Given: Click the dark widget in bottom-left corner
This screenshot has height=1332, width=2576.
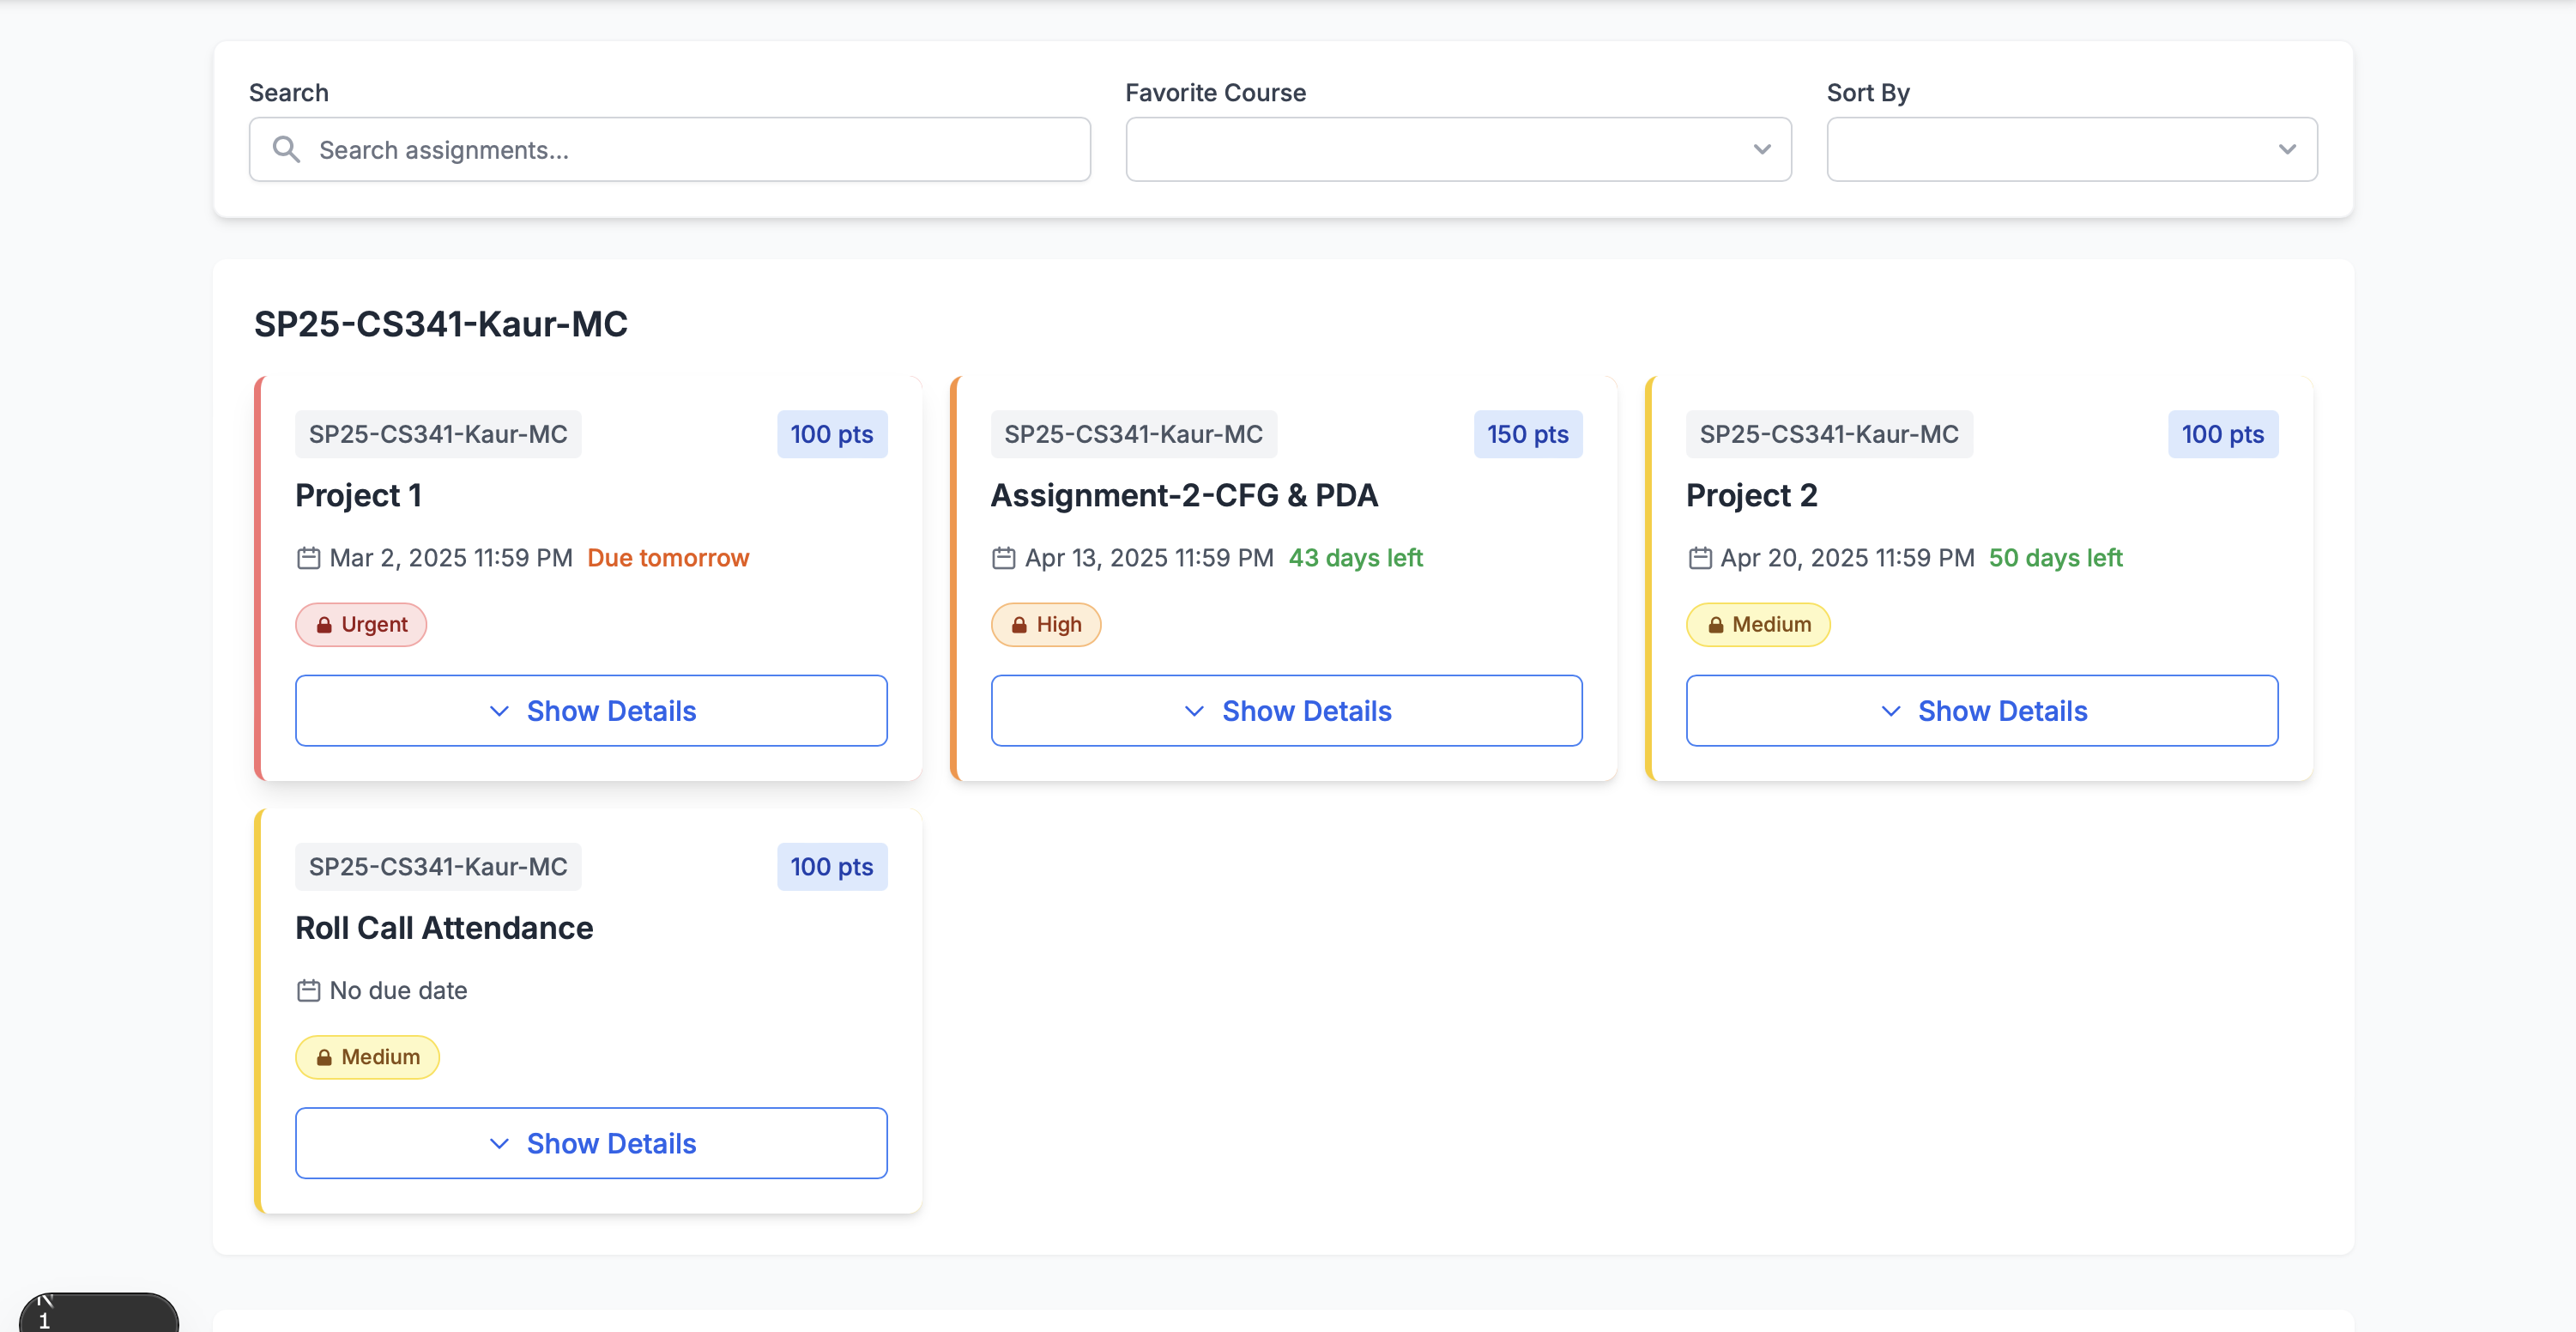Looking at the screenshot, I should tap(98, 1312).
